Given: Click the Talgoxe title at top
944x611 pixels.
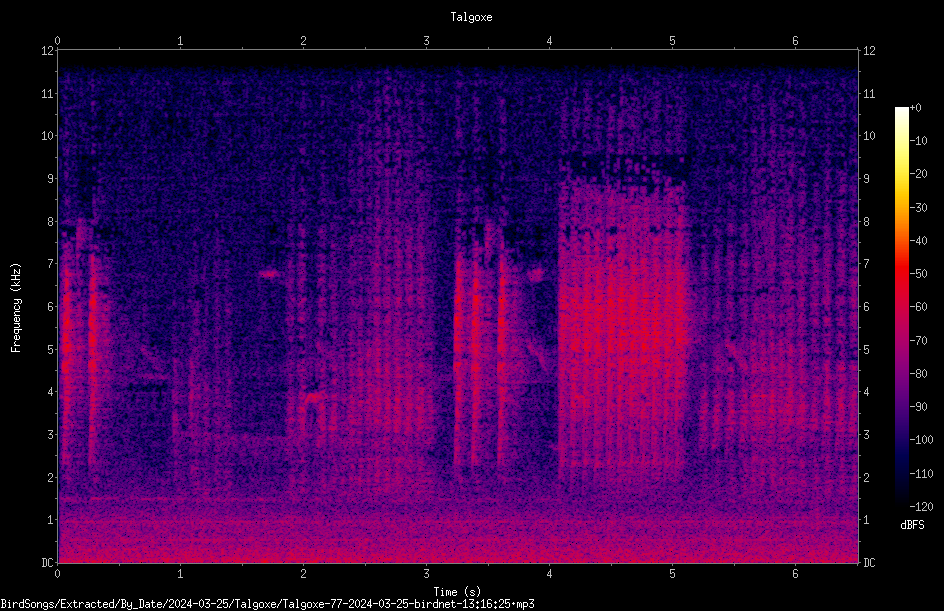Looking at the screenshot, I should (x=471, y=17).
